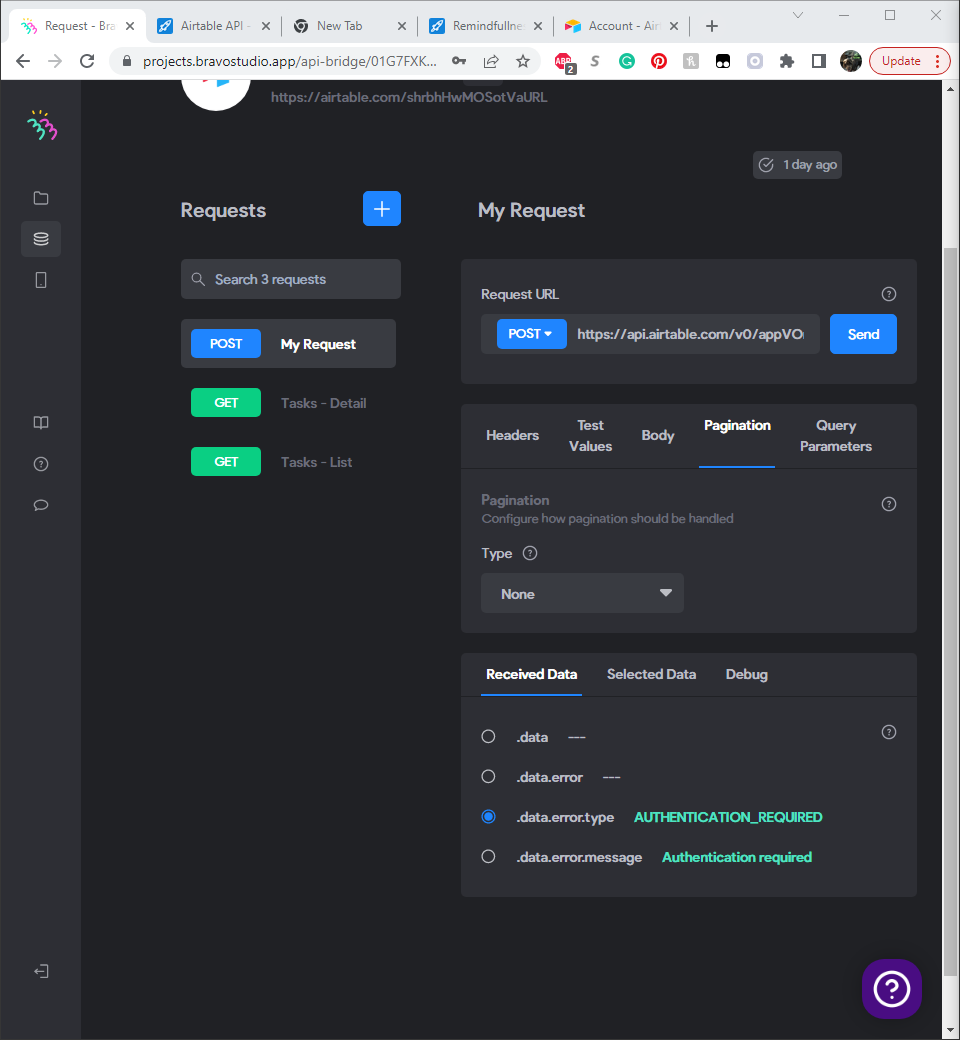This screenshot has height=1040, width=960.
Task: Open the documentation book icon
Action: coord(41,423)
